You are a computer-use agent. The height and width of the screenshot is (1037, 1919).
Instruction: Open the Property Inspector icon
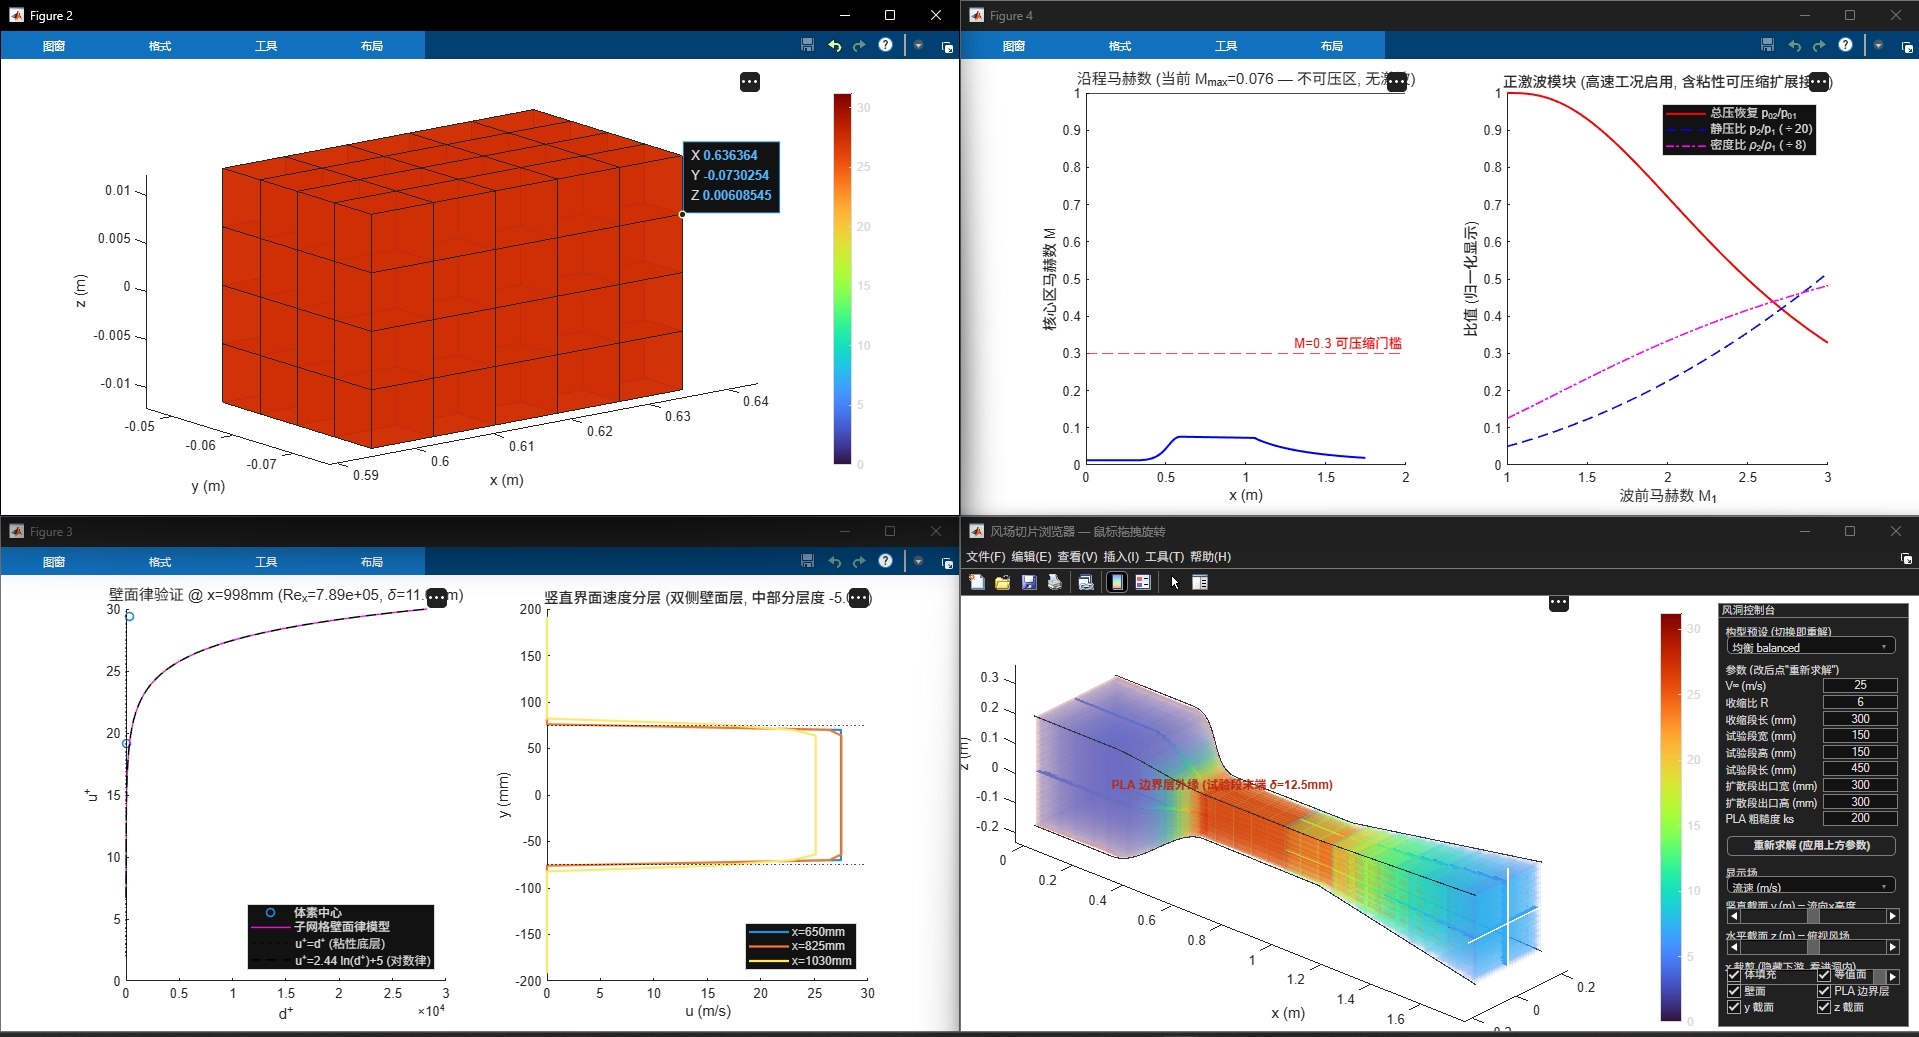1200,582
